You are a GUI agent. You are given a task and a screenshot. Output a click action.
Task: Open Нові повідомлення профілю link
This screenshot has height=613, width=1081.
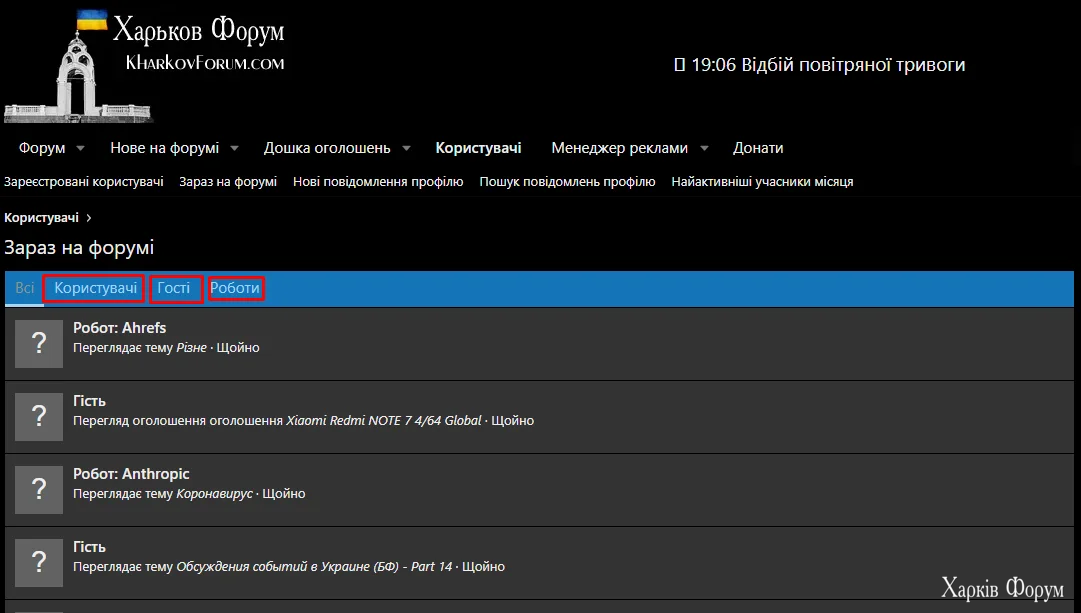click(x=378, y=182)
